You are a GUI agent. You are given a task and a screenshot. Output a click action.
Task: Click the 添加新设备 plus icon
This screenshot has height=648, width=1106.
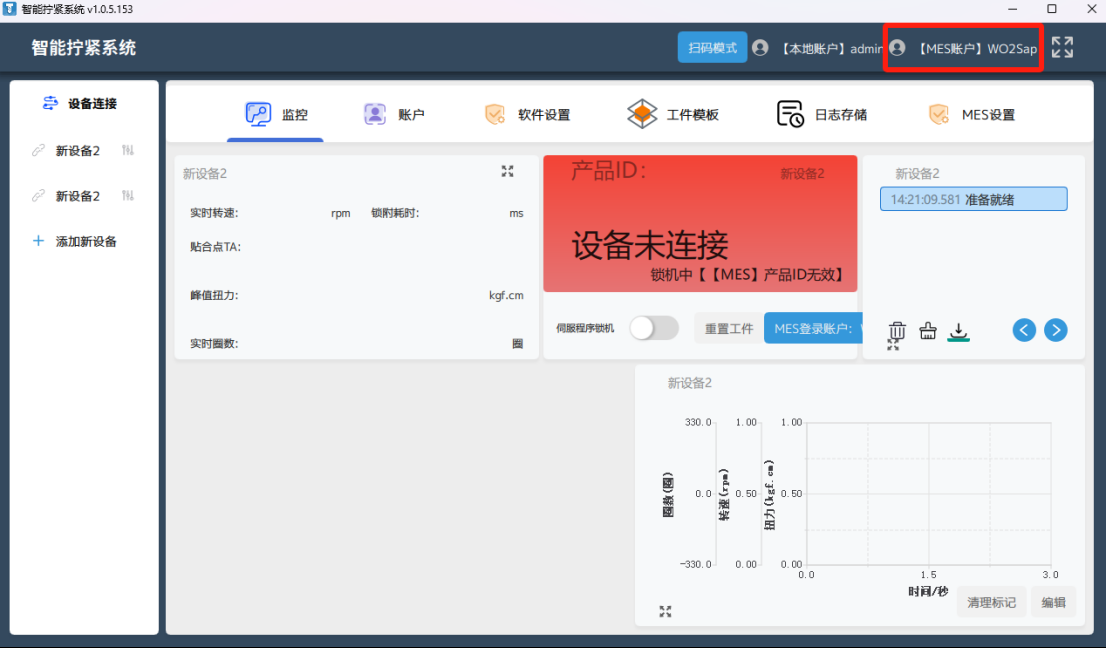pyautogui.click(x=38, y=241)
